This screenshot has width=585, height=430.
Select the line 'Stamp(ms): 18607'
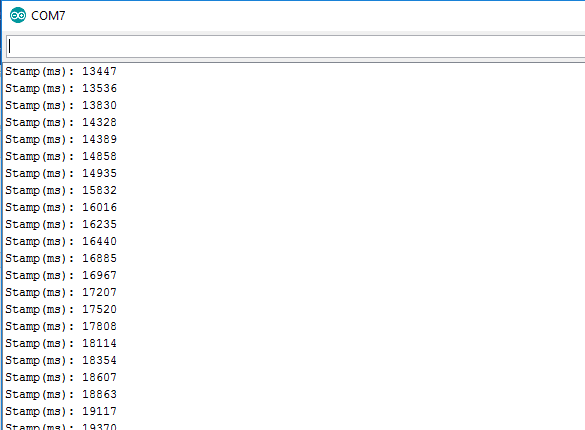61,377
